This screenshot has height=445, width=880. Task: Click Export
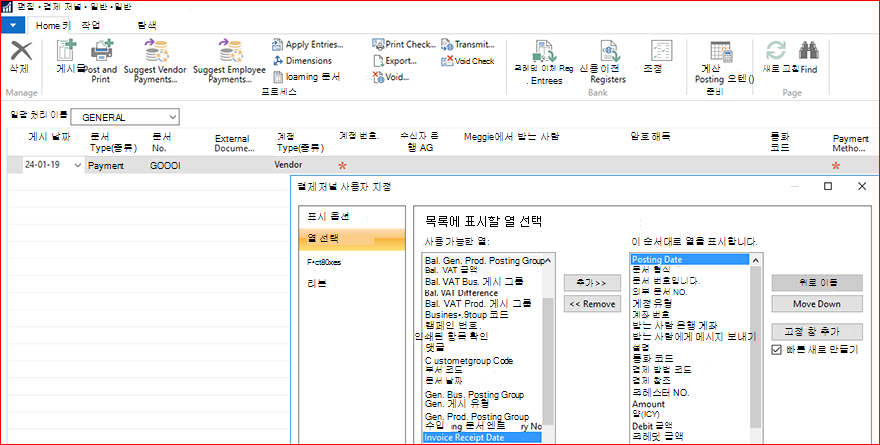click(x=395, y=61)
